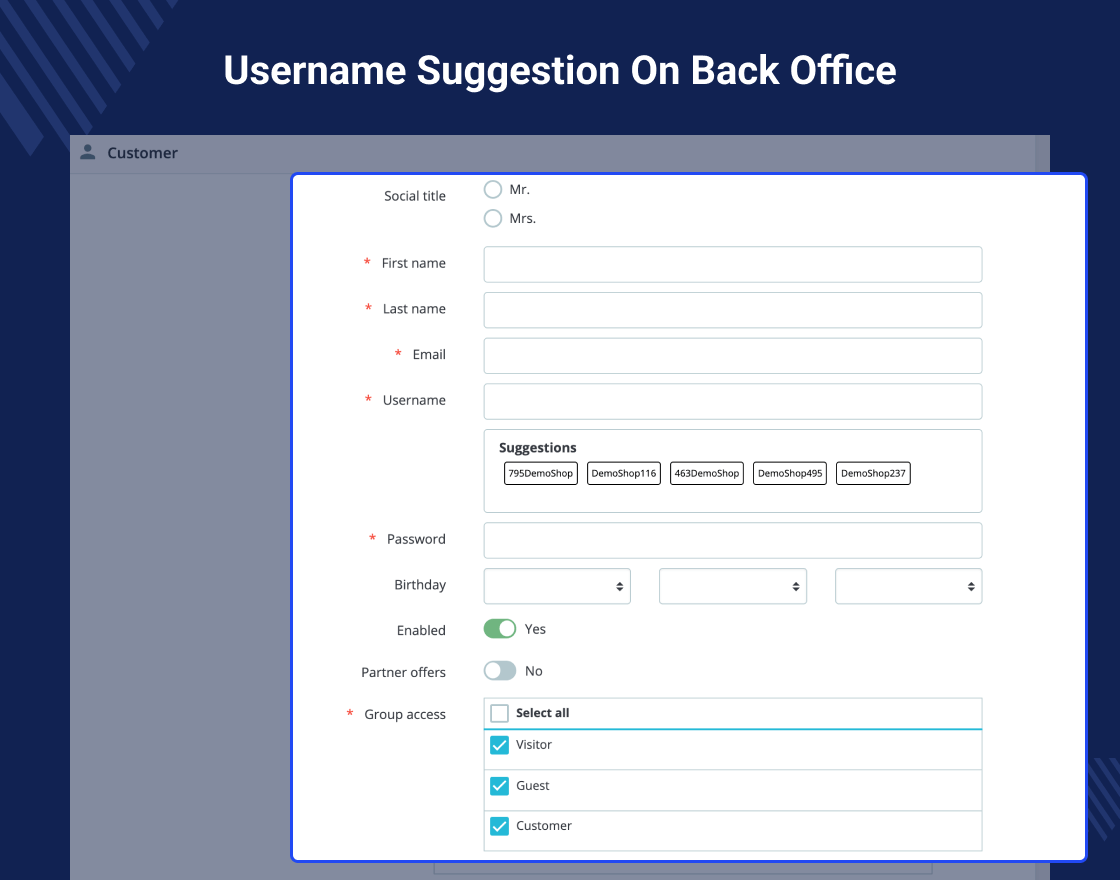
Task: Choose the DemoShop116 username suggestion
Action: (624, 473)
